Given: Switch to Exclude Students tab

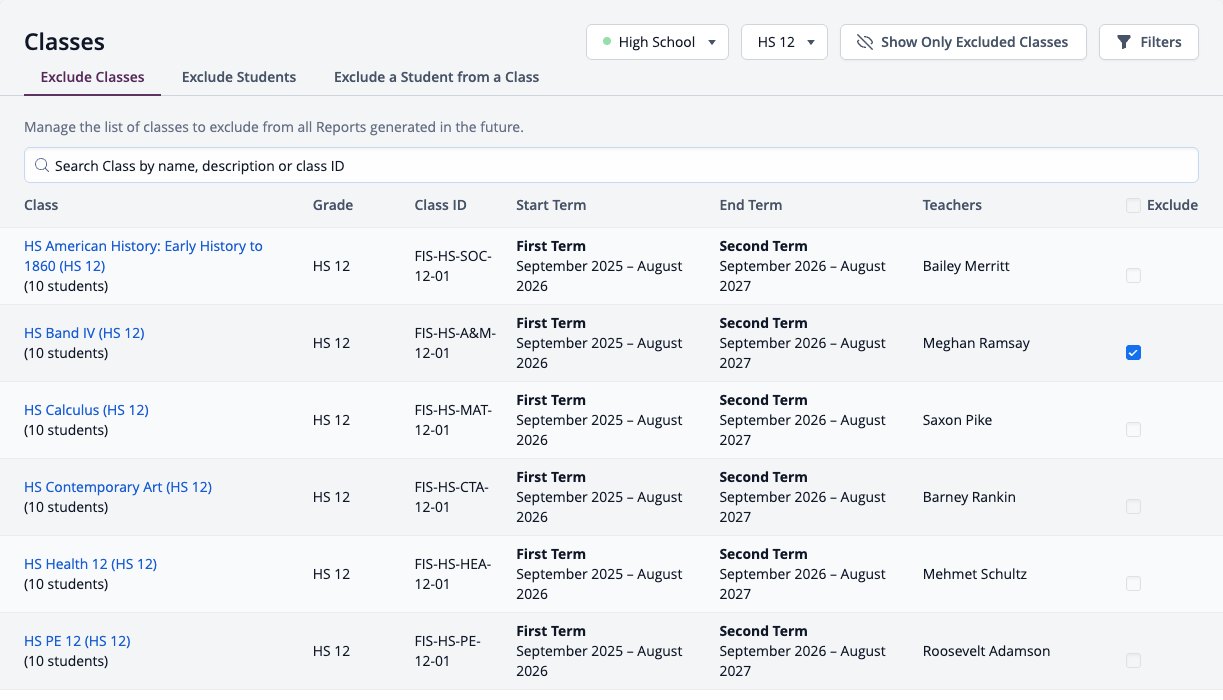Looking at the screenshot, I should [x=239, y=77].
